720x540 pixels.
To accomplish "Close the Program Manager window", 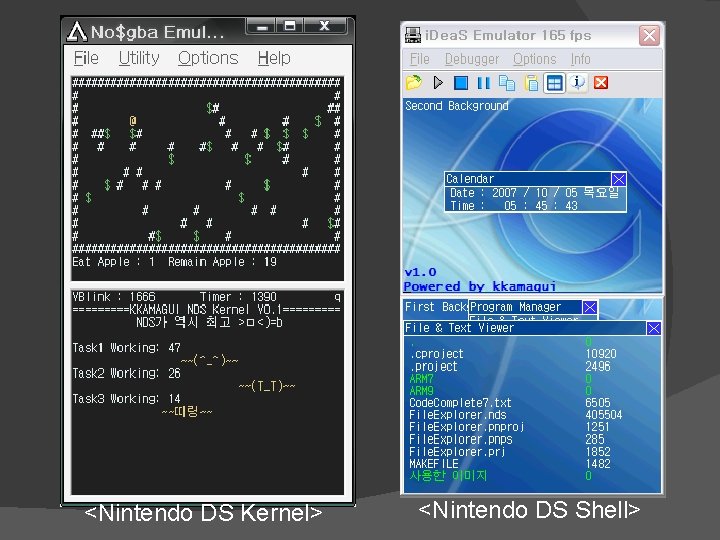I will pos(590,307).
